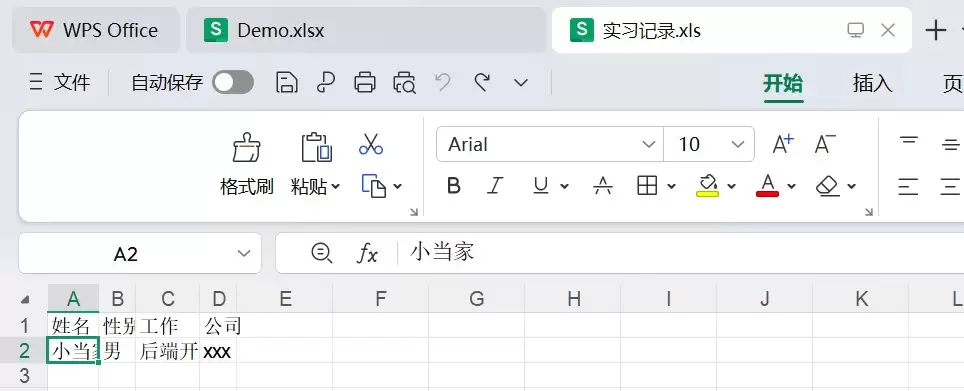Image resolution: width=964 pixels, height=391 pixels.
Task: Click the Redo arrow
Action: click(x=482, y=81)
